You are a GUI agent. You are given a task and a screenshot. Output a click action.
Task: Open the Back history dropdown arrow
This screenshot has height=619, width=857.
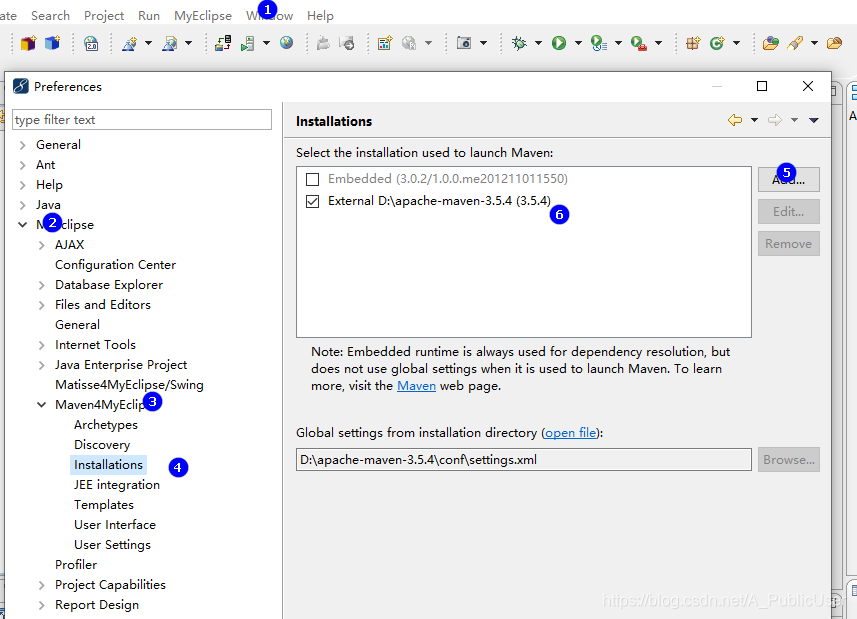coord(754,120)
